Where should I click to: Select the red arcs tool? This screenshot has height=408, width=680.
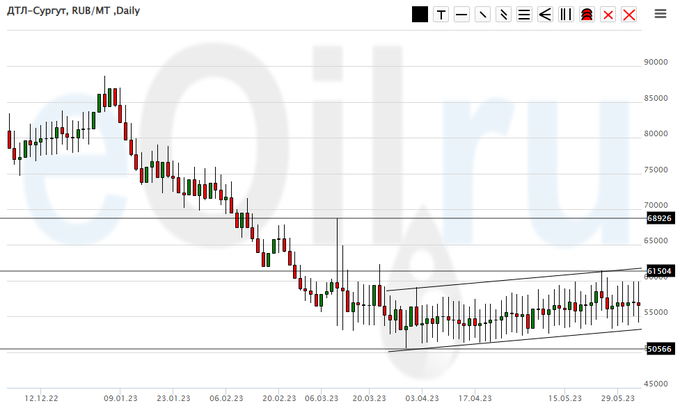[x=587, y=15]
